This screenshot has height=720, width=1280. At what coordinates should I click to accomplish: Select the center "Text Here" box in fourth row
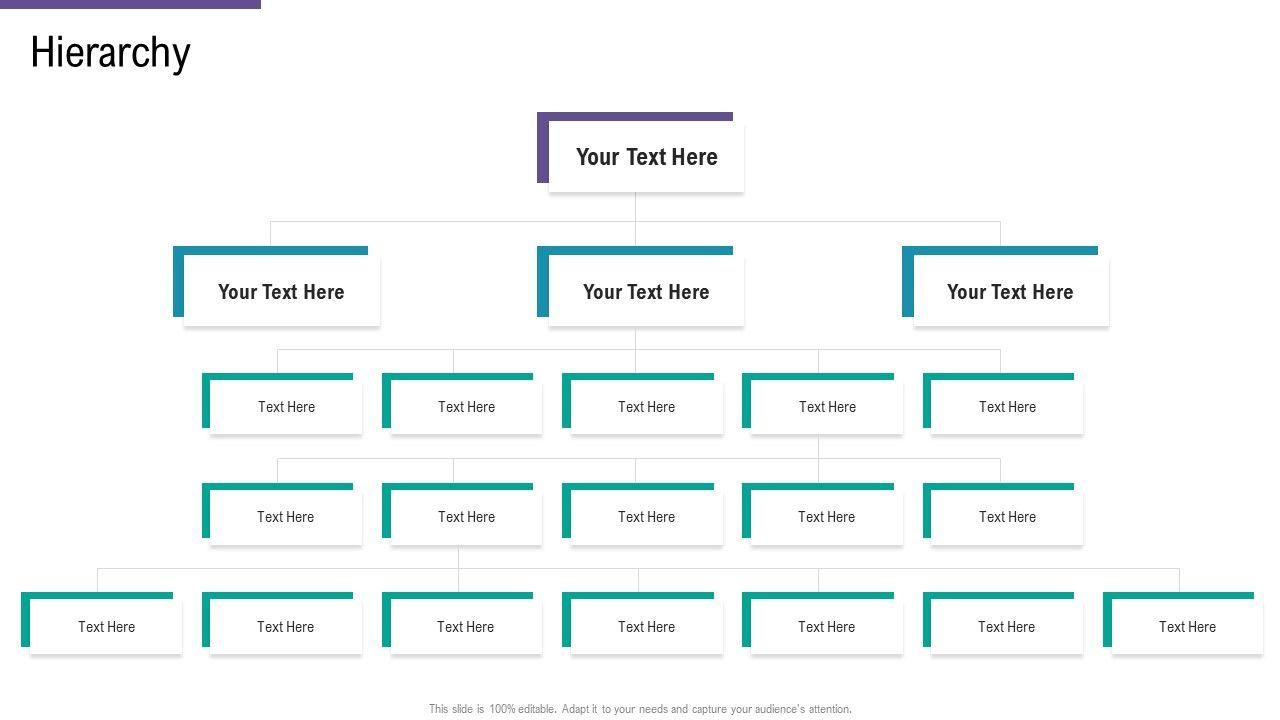tap(646, 517)
